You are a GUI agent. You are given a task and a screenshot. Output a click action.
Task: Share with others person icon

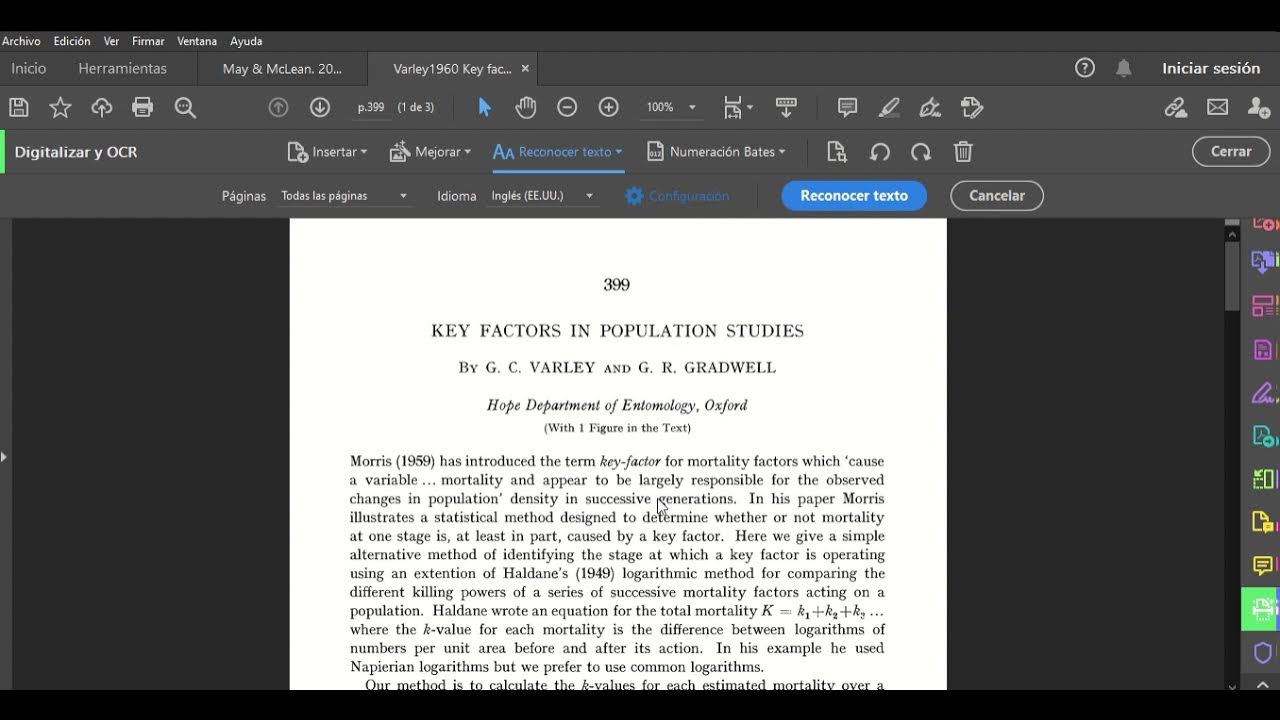pos(1259,107)
